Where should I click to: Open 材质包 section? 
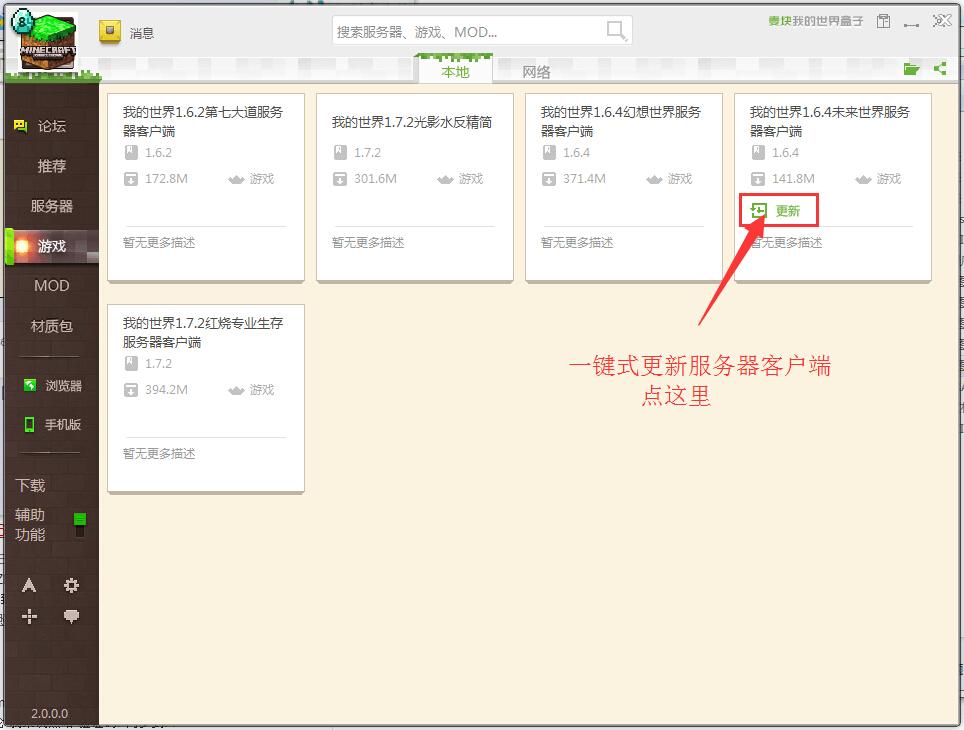(52, 326)
